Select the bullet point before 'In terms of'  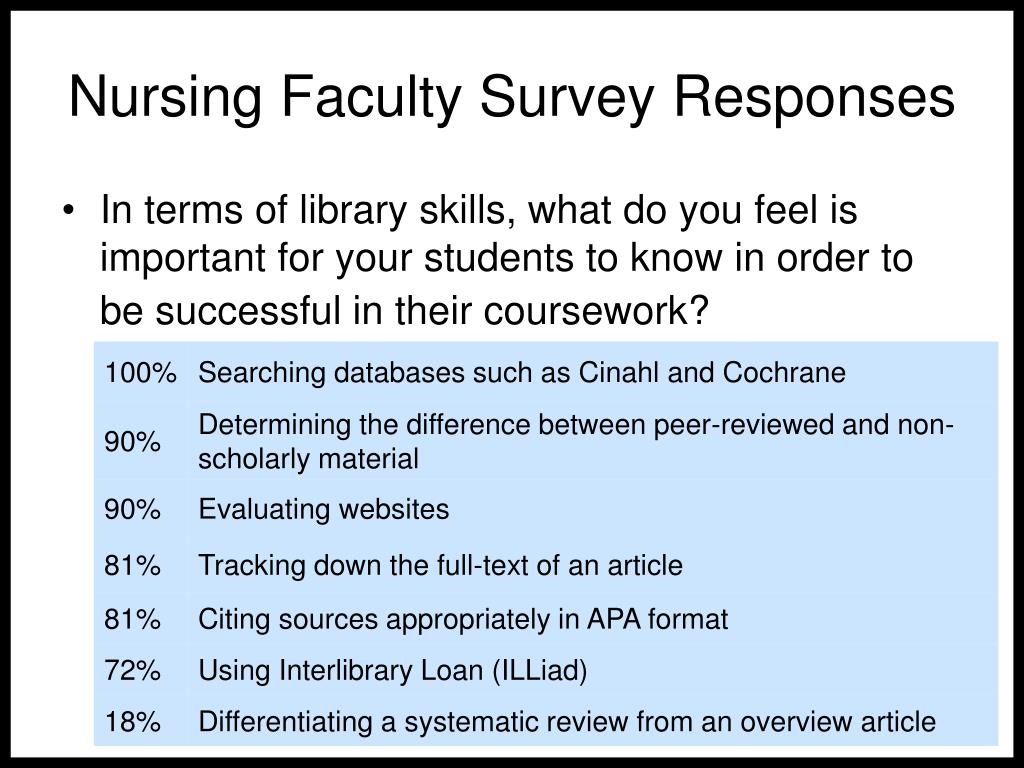click(67, 211)
